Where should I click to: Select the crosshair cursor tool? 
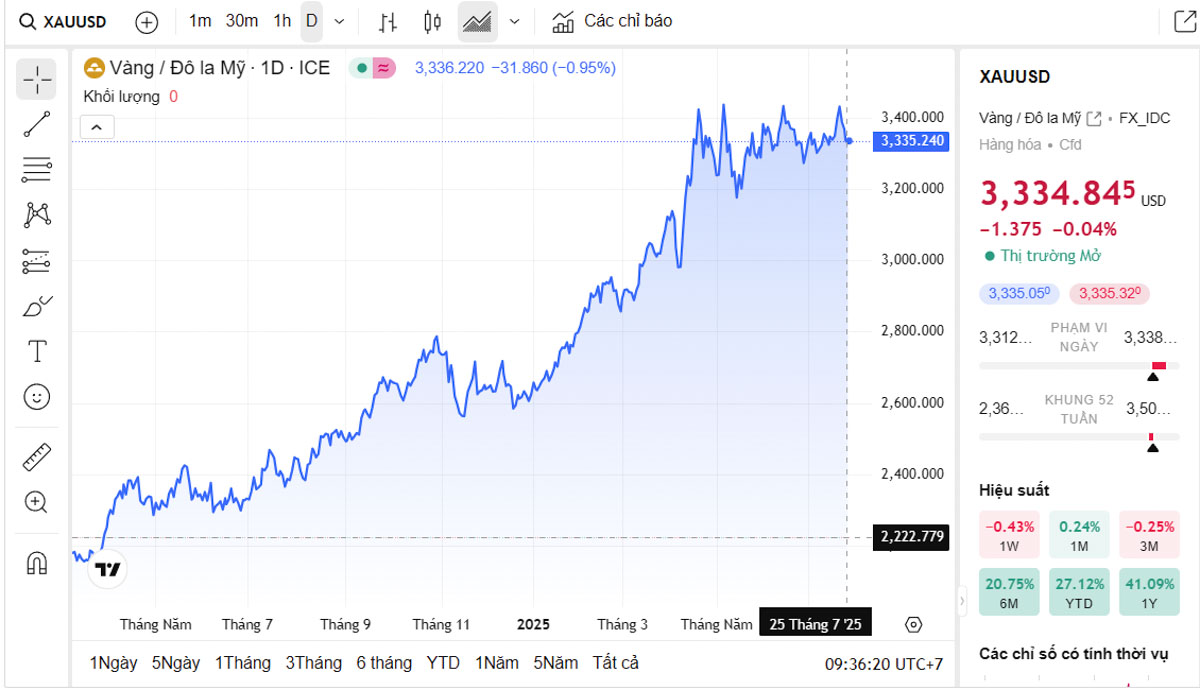coord(37,79)
